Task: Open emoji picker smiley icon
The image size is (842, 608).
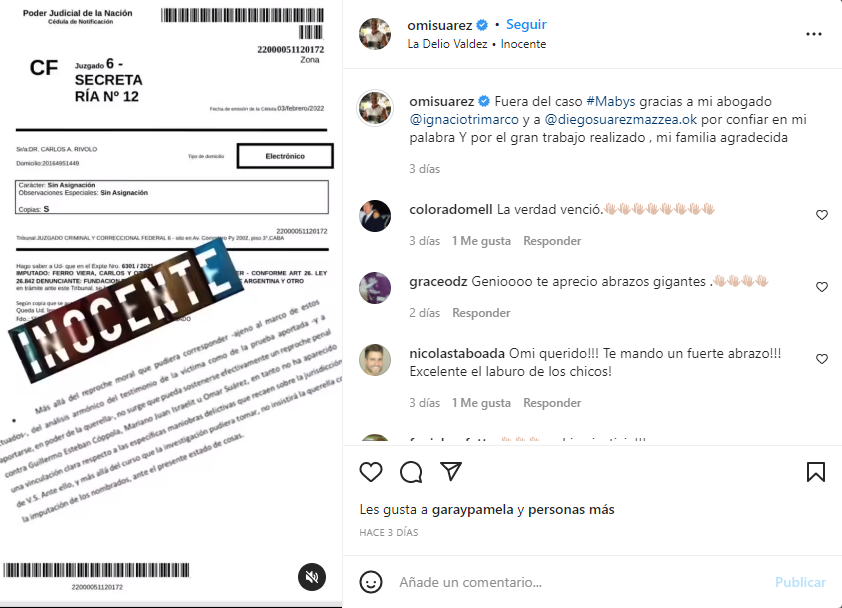Action: click(x=371, y=582)
